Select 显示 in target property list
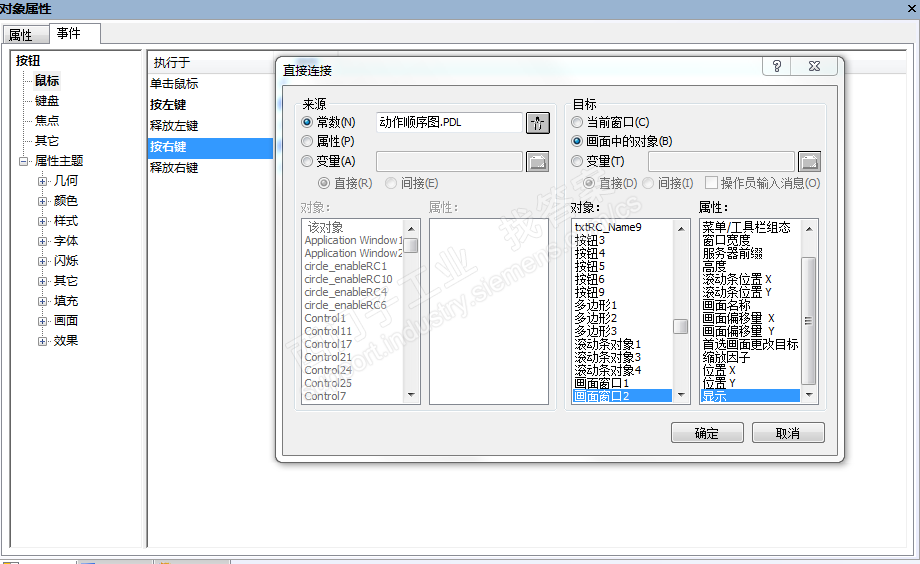This screenshot has width=920, height=564. 750,396
